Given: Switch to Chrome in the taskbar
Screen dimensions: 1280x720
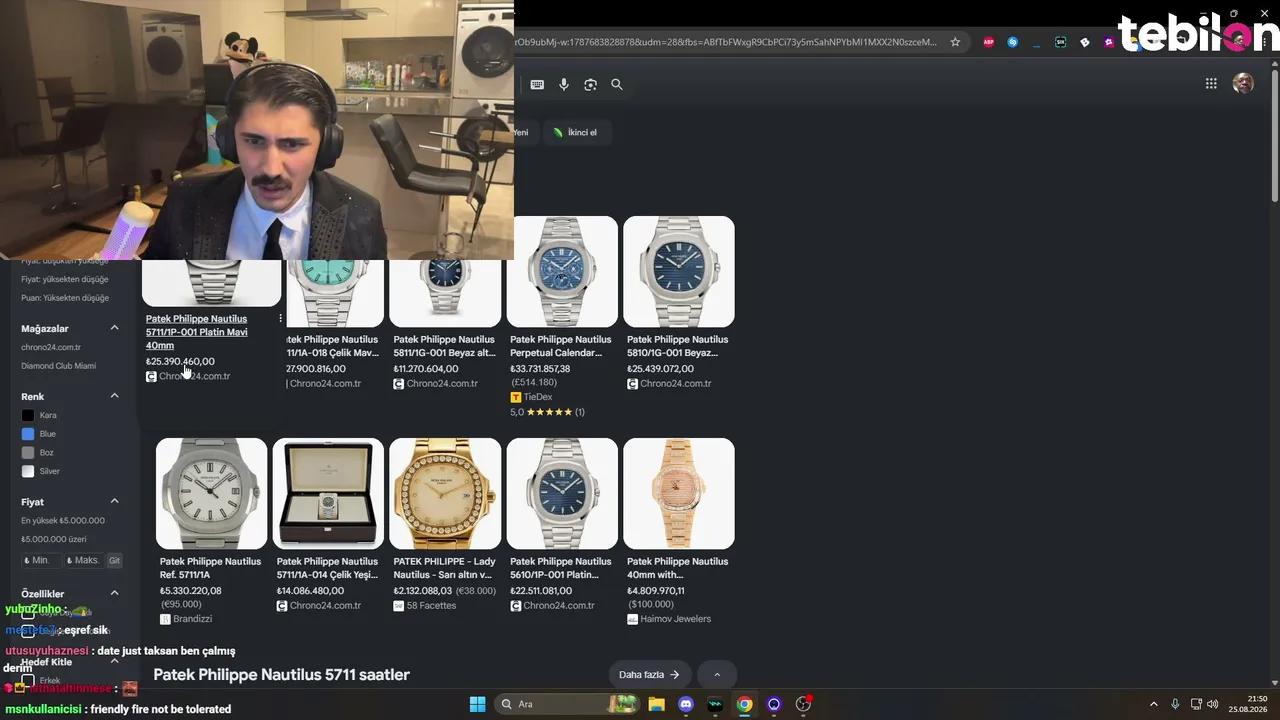Looking at the screenshot, I should 745,704.
